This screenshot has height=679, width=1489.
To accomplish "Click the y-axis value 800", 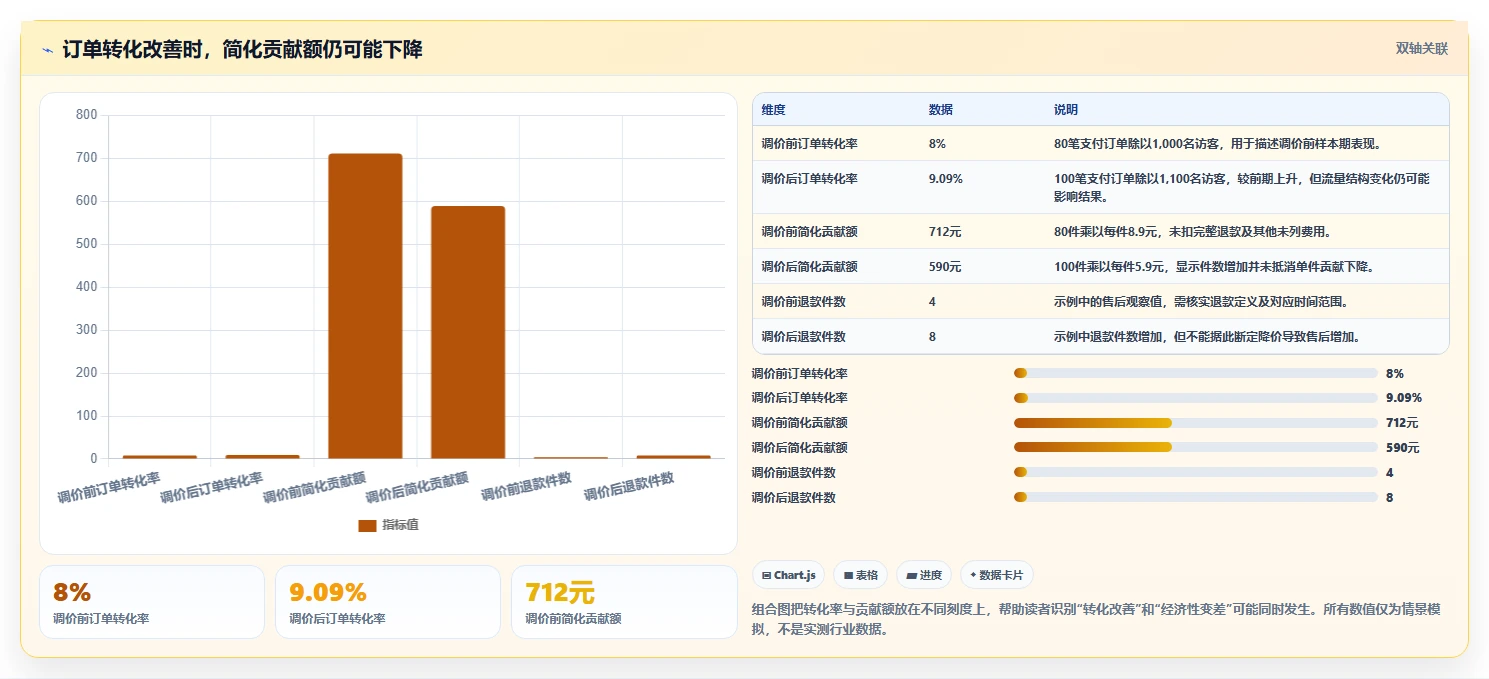I will [x=87, y=115].
